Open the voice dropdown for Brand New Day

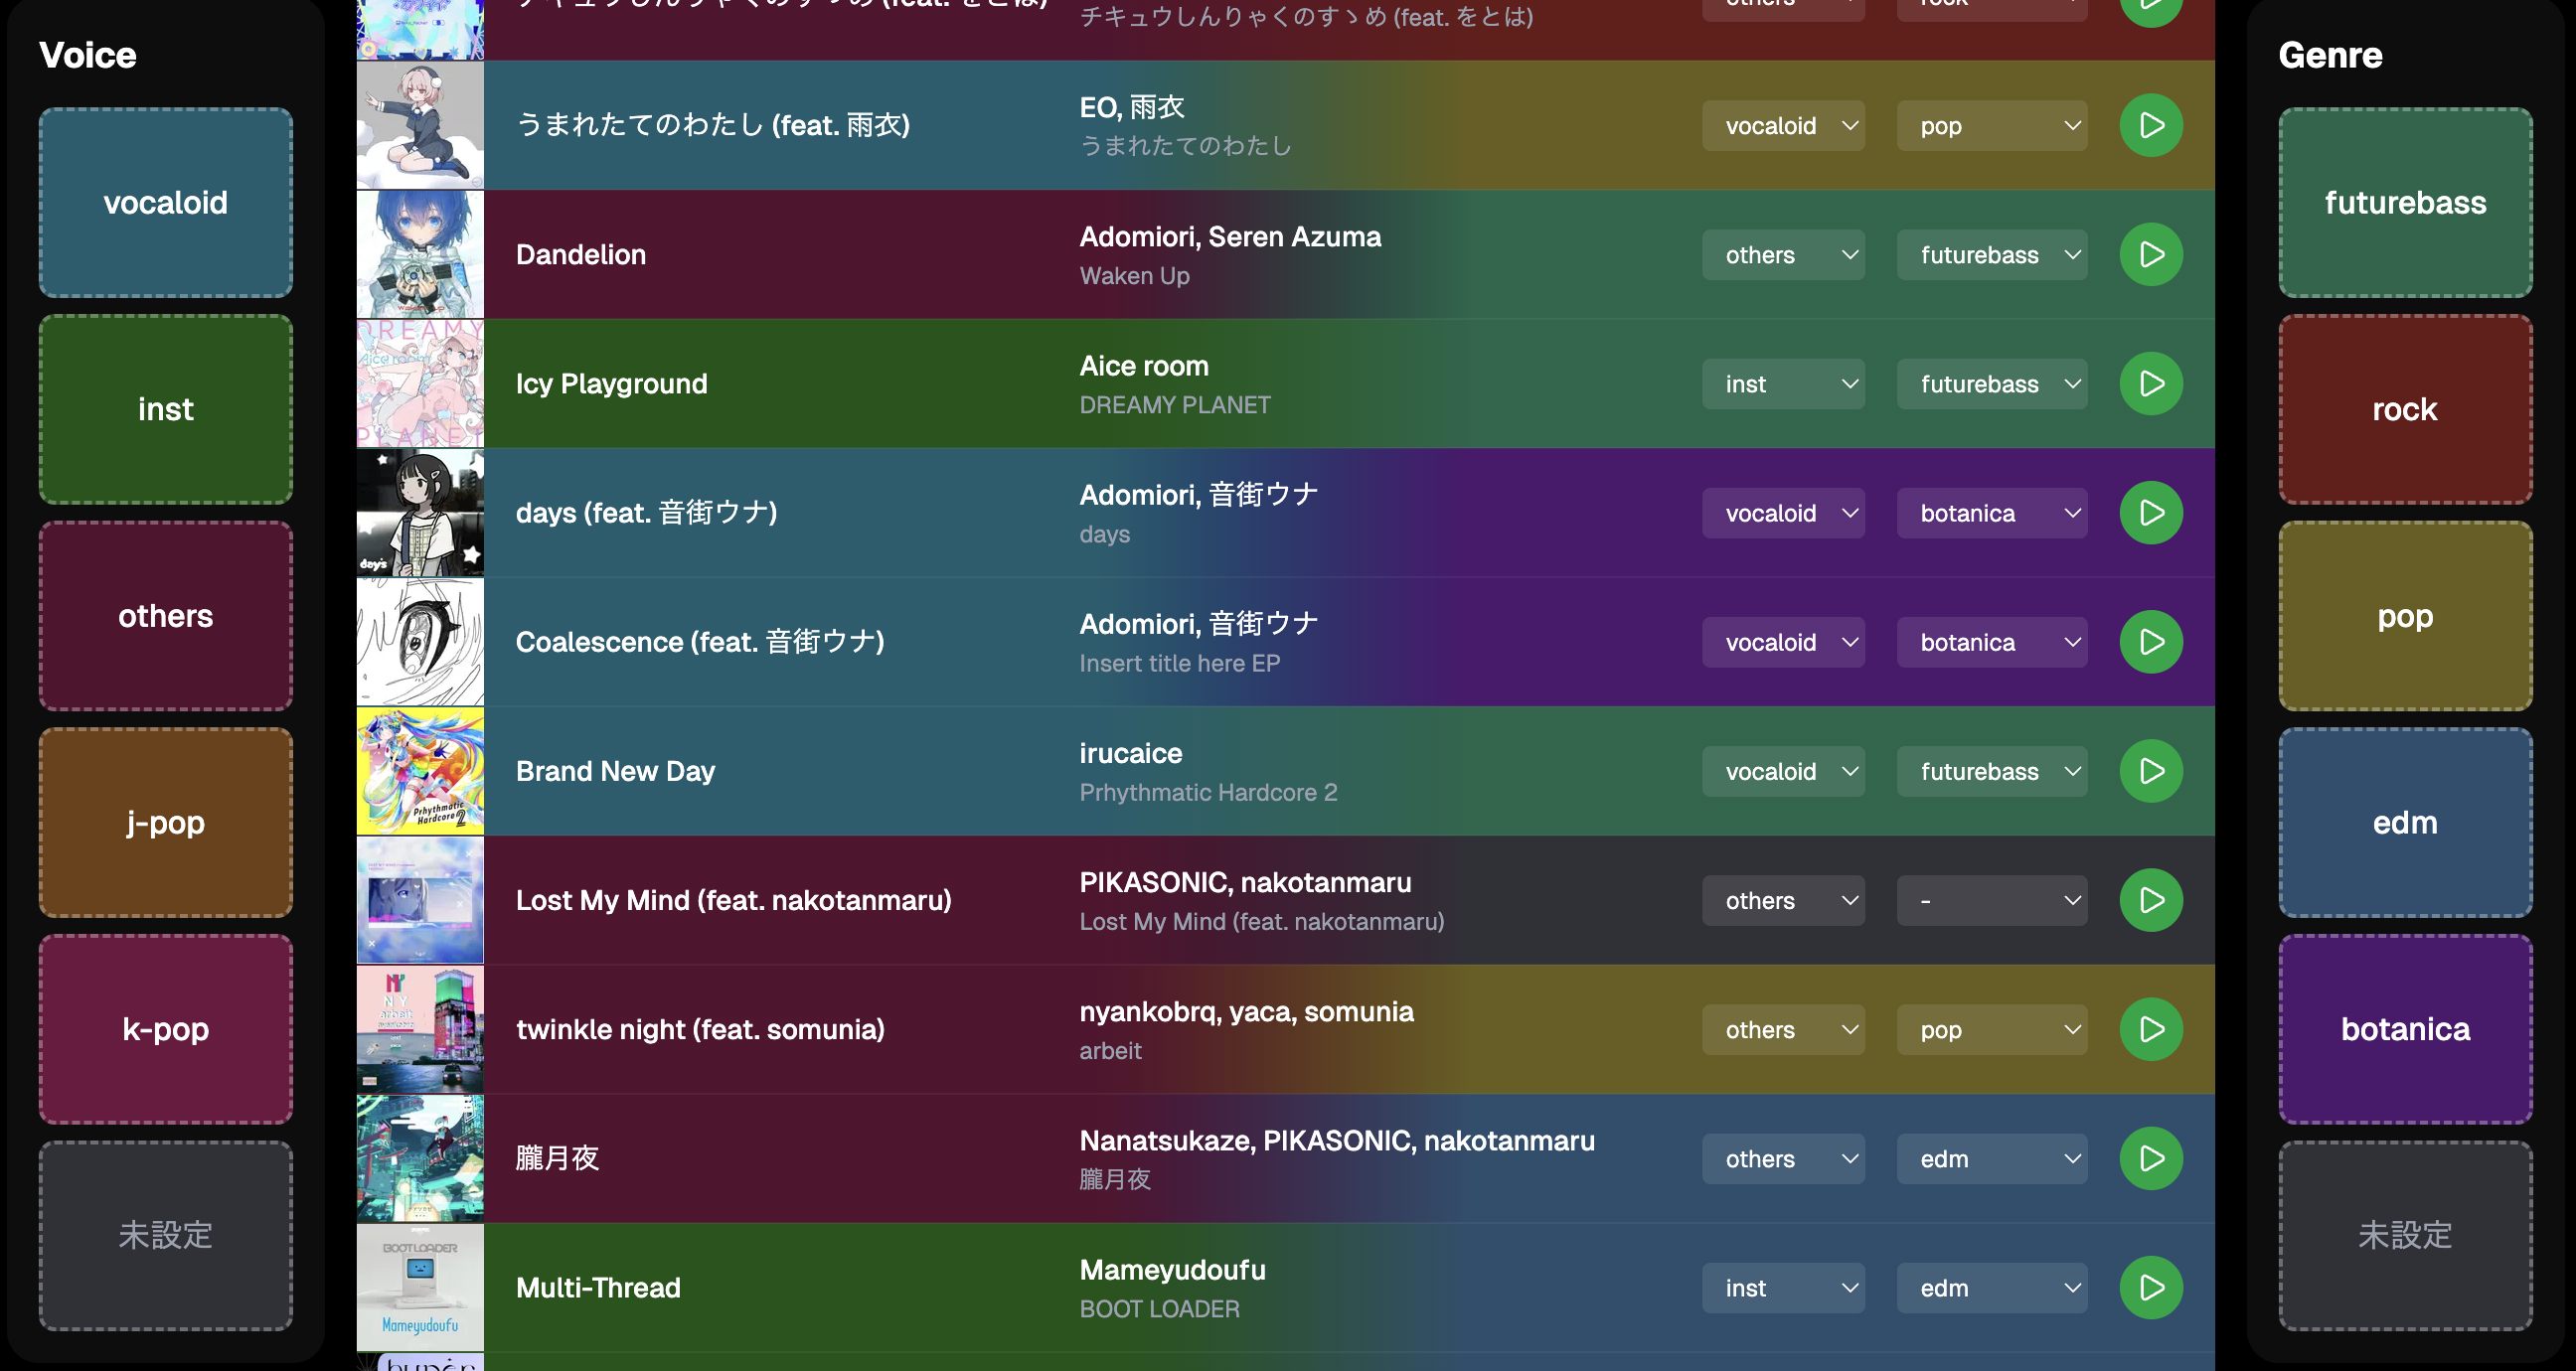[x=1783, y=771]
